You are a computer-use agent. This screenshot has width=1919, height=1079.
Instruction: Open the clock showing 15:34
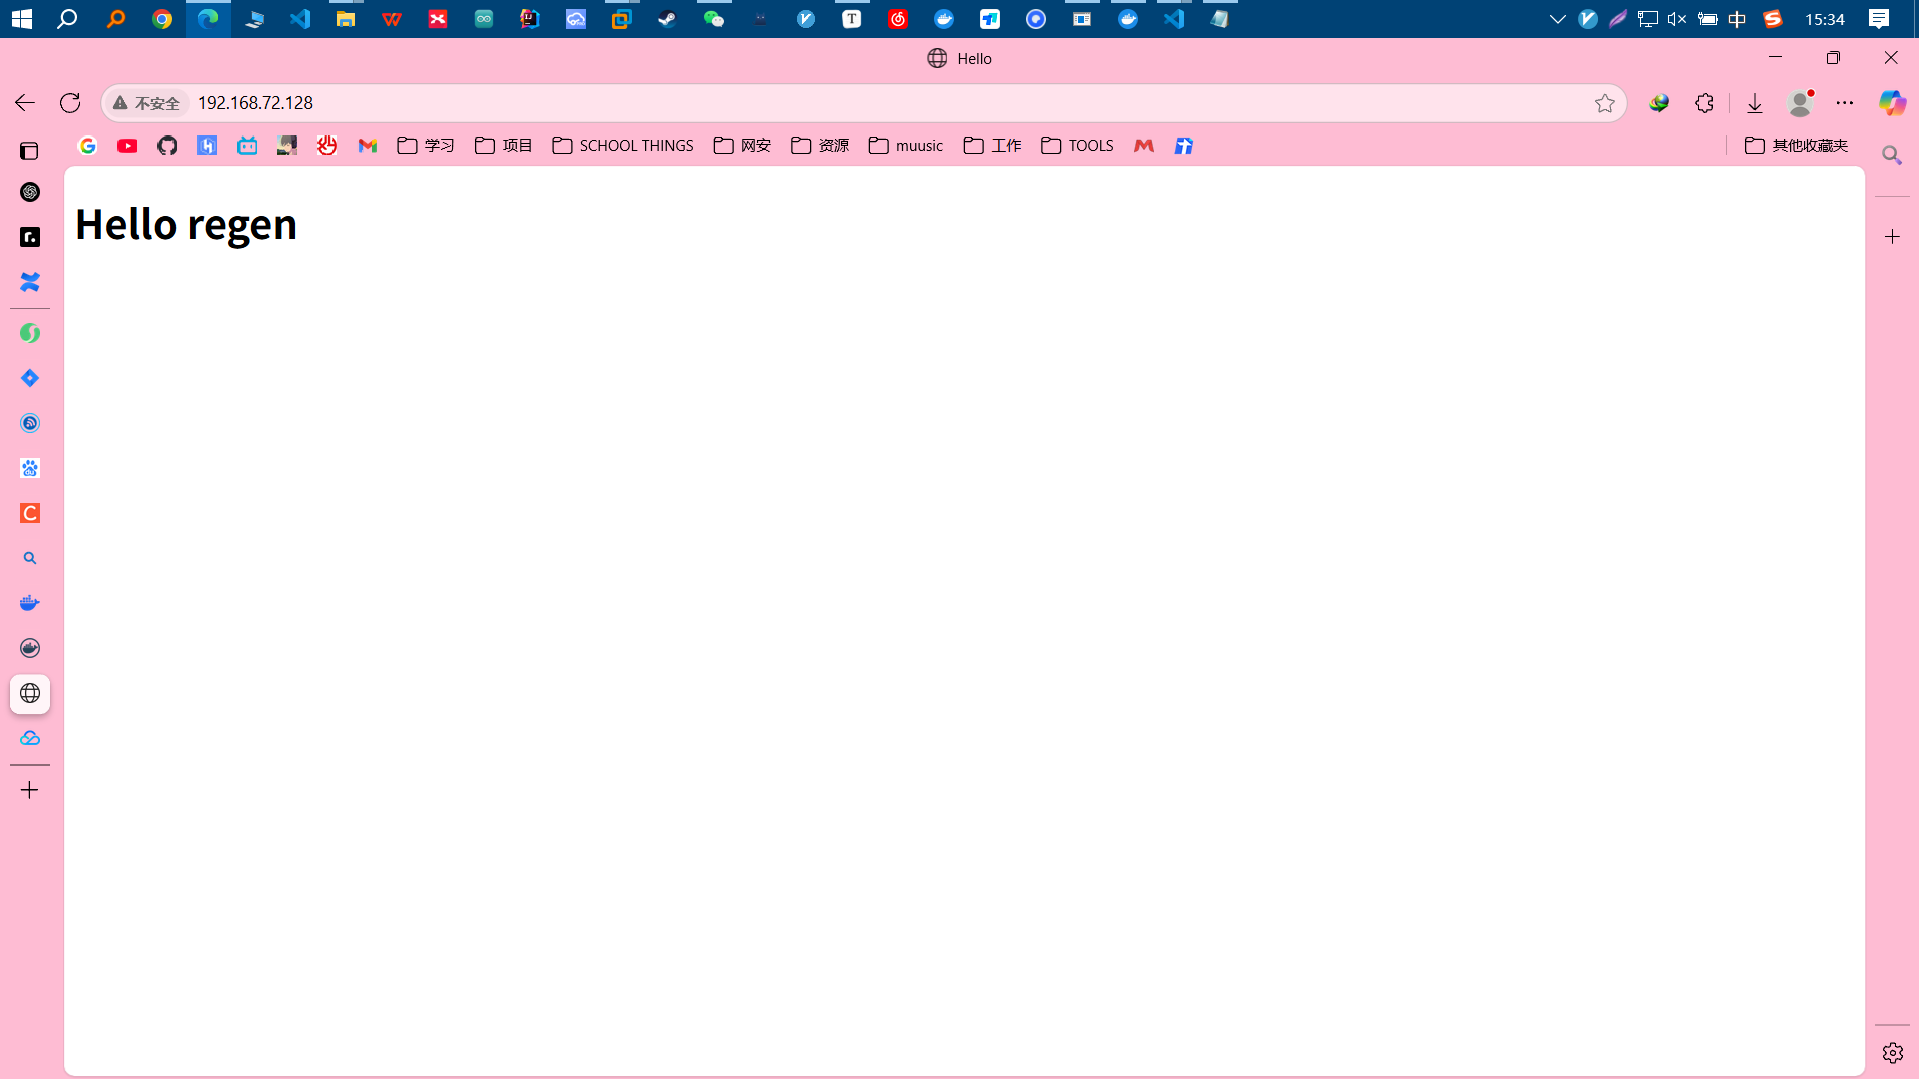coord(1825,19)
